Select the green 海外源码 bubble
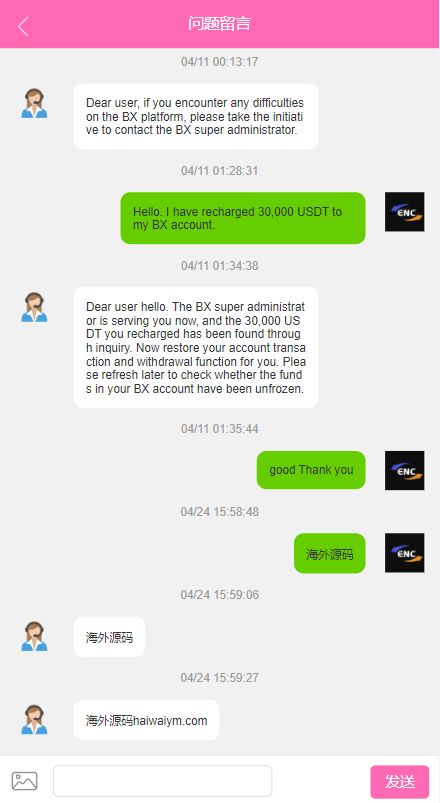 330,554
